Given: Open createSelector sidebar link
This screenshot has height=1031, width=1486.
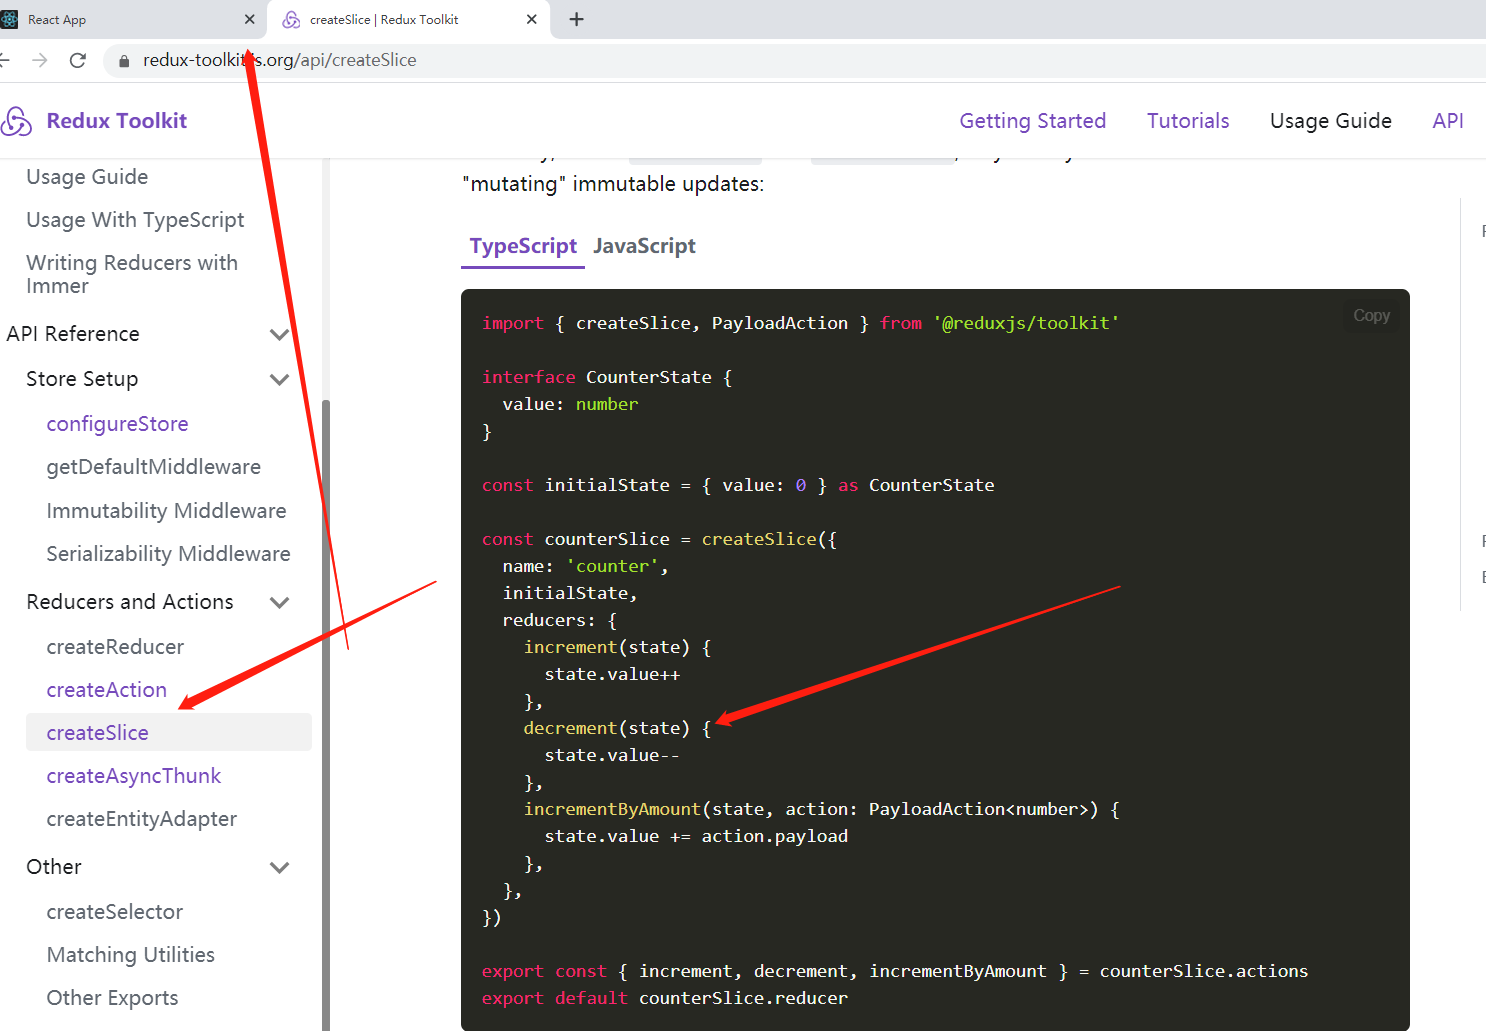Looking at the screenshot, I should 114,912.
